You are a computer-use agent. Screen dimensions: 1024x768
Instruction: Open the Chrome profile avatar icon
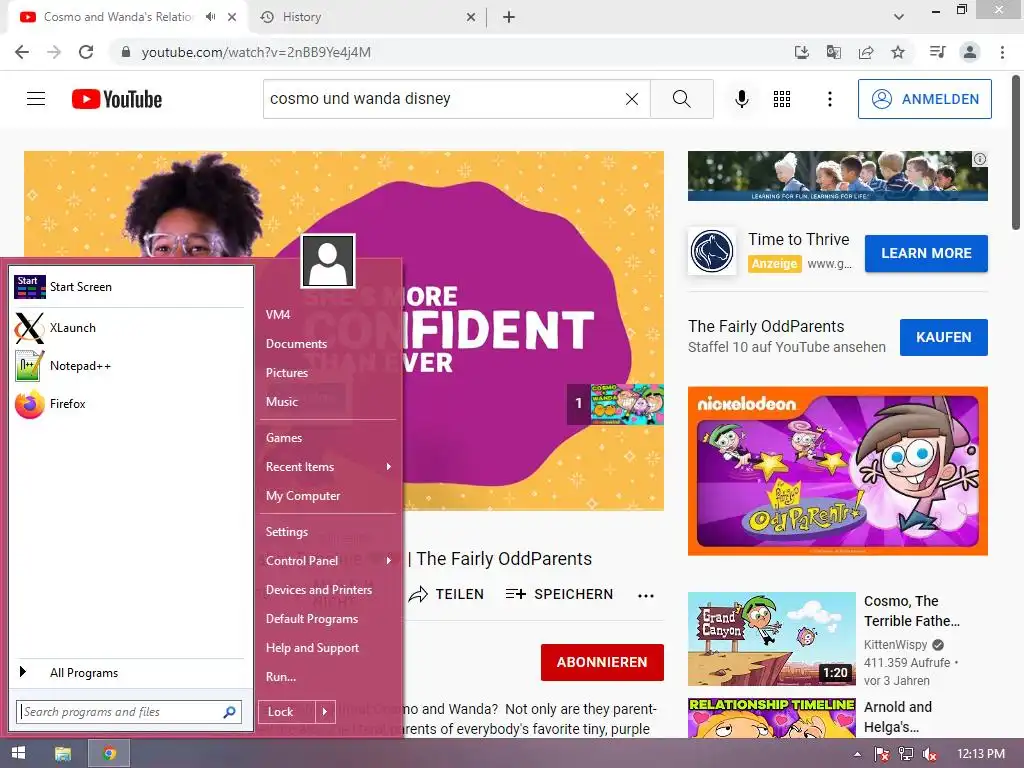[x=970, y=52]
